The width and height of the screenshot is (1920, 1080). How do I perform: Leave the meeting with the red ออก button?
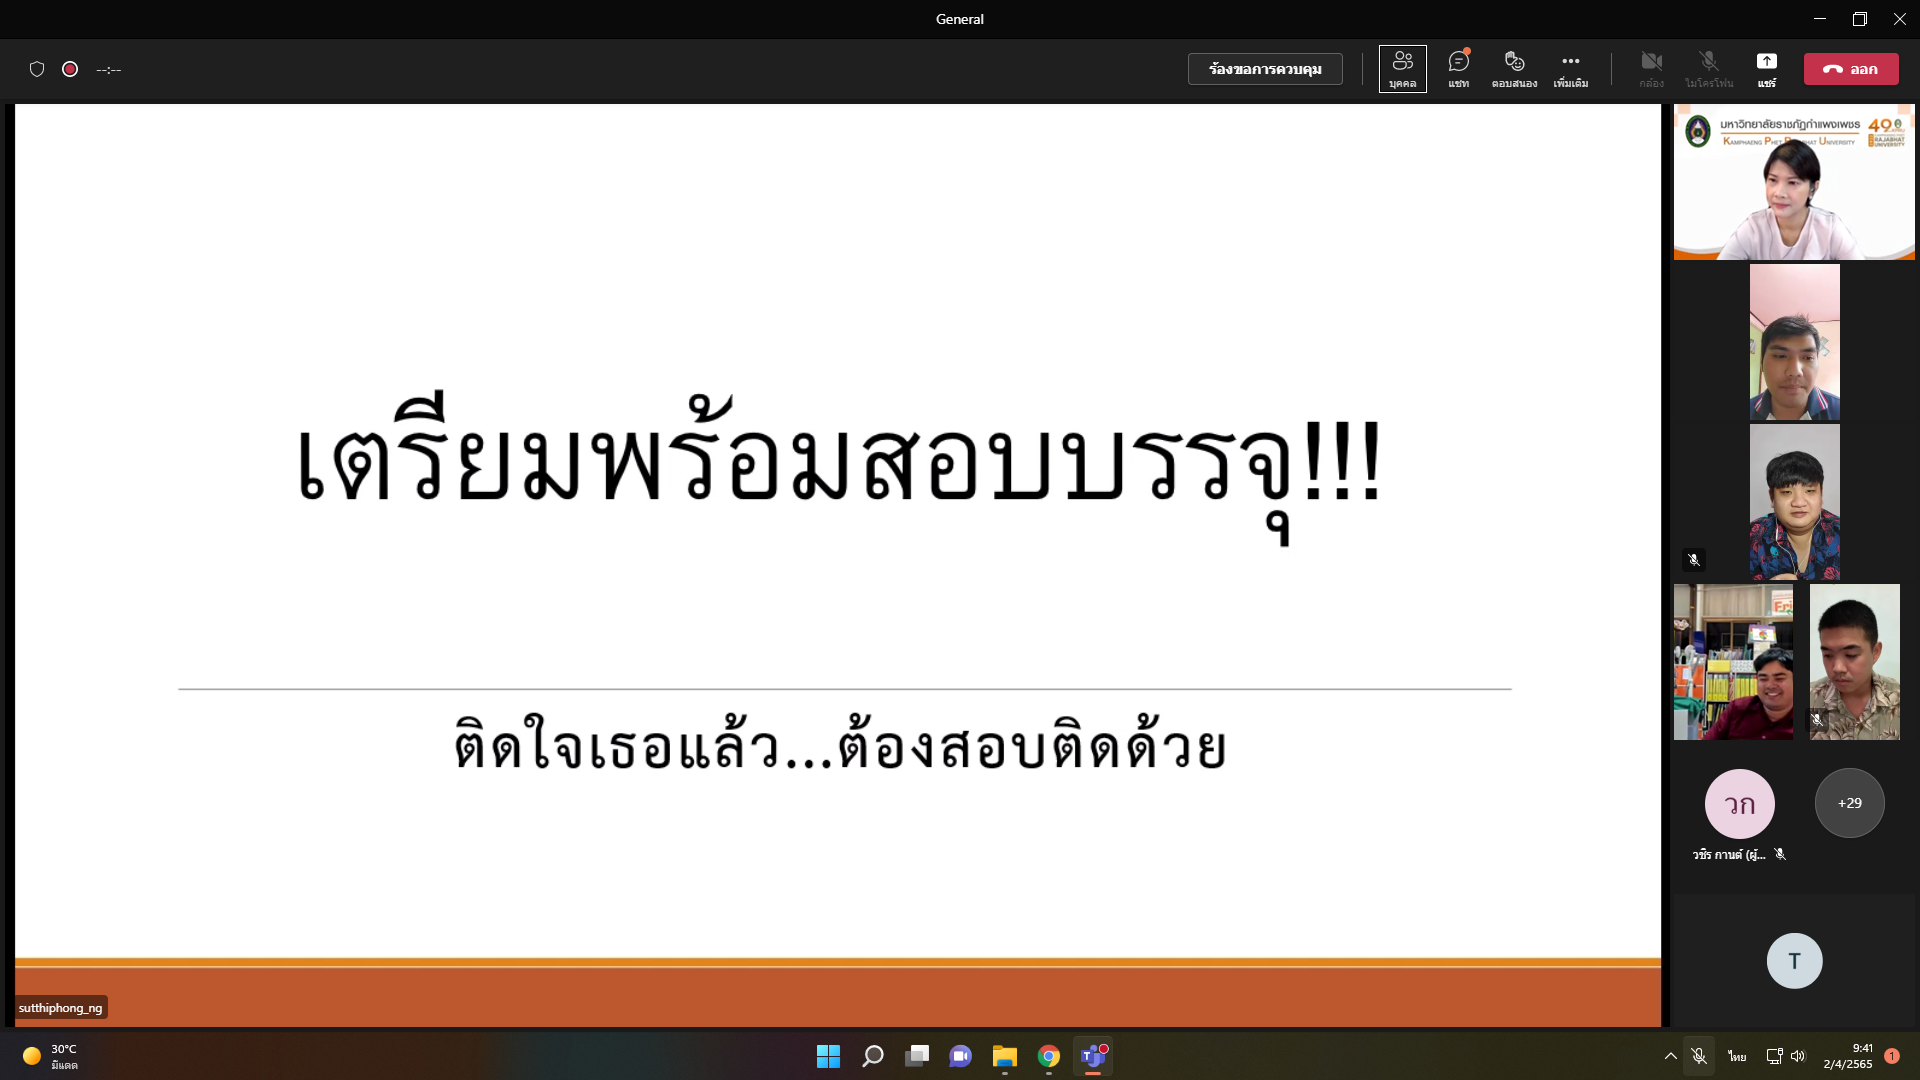(x=1851, y=69)
